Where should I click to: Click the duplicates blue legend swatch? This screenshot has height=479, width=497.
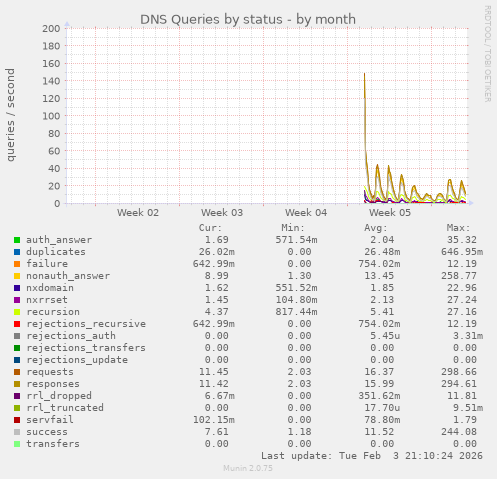(x=17, y=252)
